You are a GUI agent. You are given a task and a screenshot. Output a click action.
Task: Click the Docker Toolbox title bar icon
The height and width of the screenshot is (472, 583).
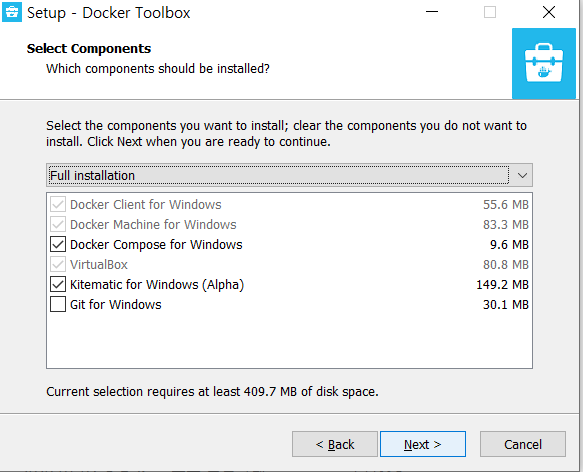click(12, 12)
